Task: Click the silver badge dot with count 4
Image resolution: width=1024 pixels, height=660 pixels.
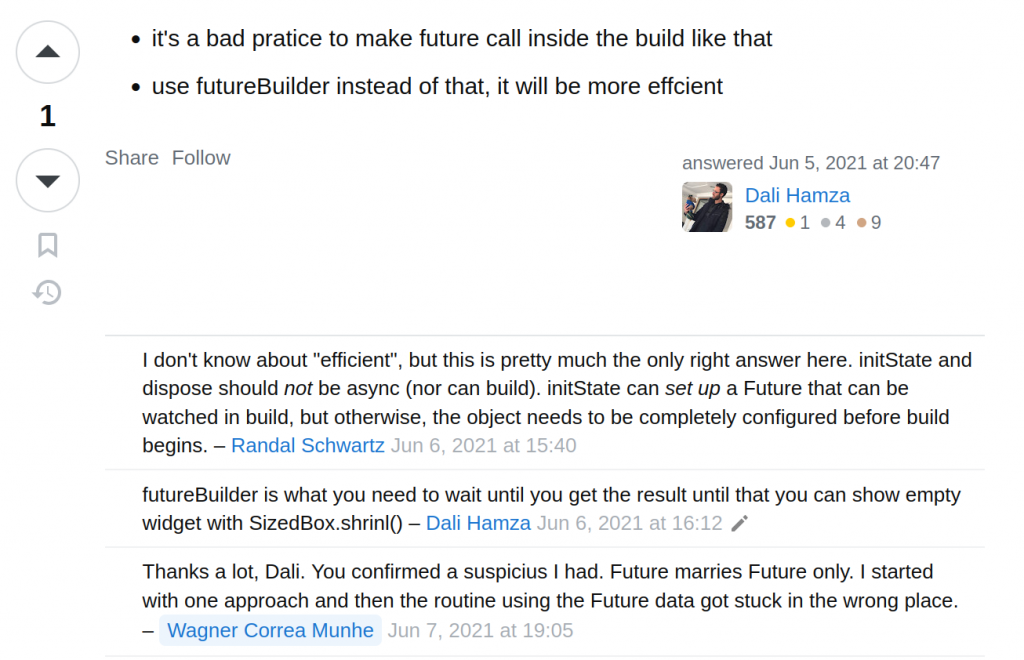Action: [826, 223]
